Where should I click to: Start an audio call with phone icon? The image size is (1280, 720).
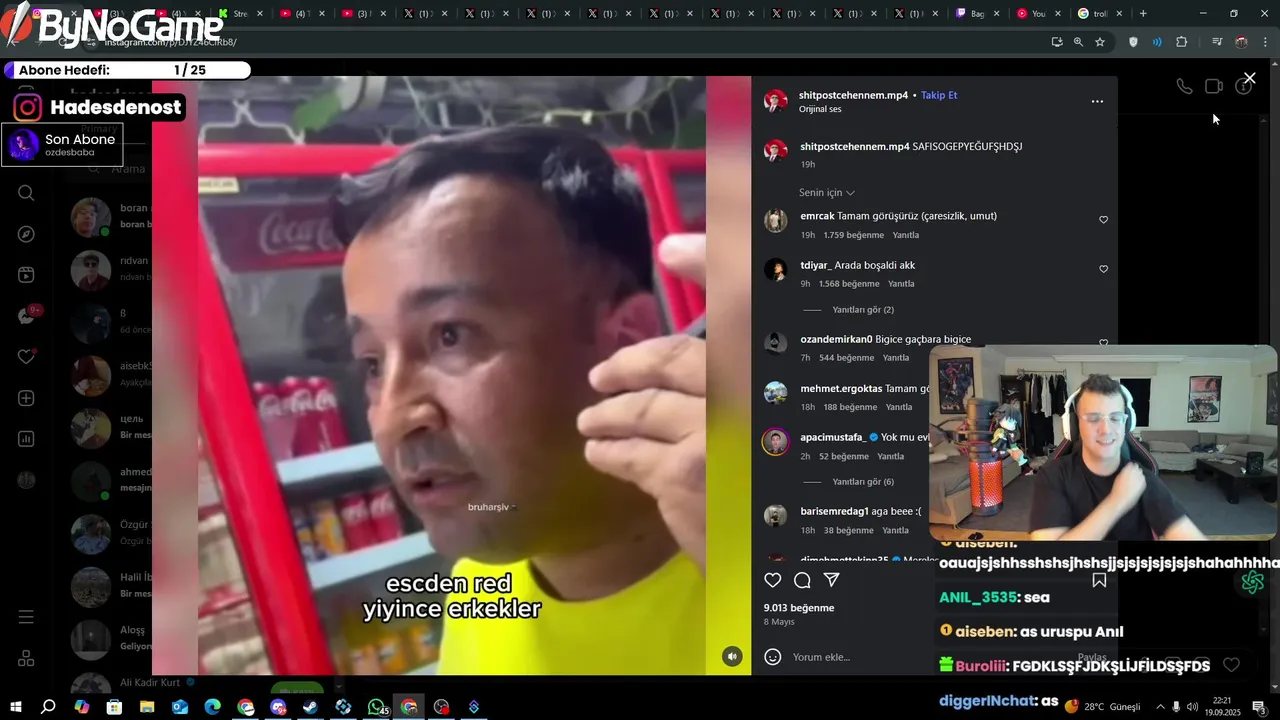tap(1184, 86)
